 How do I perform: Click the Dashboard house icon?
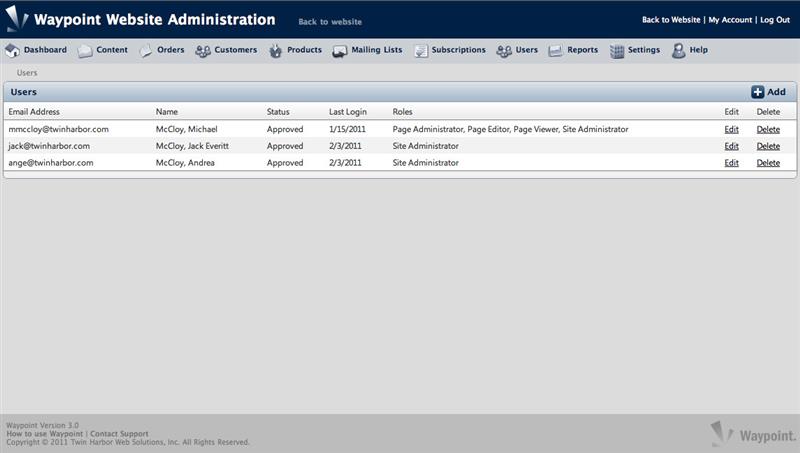pos(12,50)
